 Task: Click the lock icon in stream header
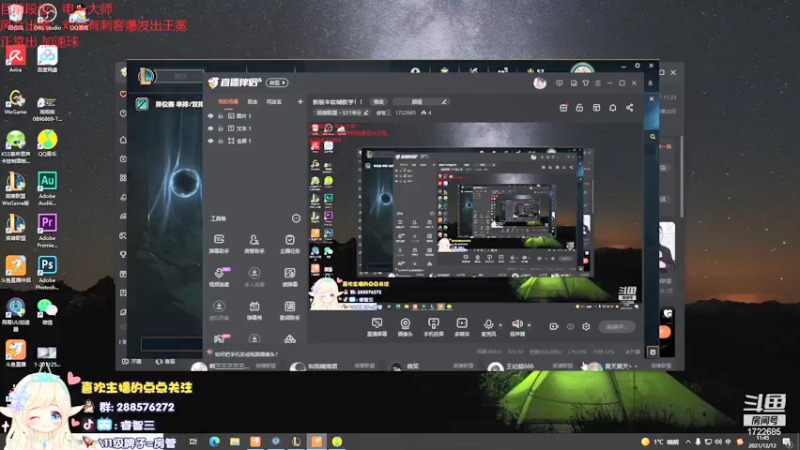tap(580, 108)
